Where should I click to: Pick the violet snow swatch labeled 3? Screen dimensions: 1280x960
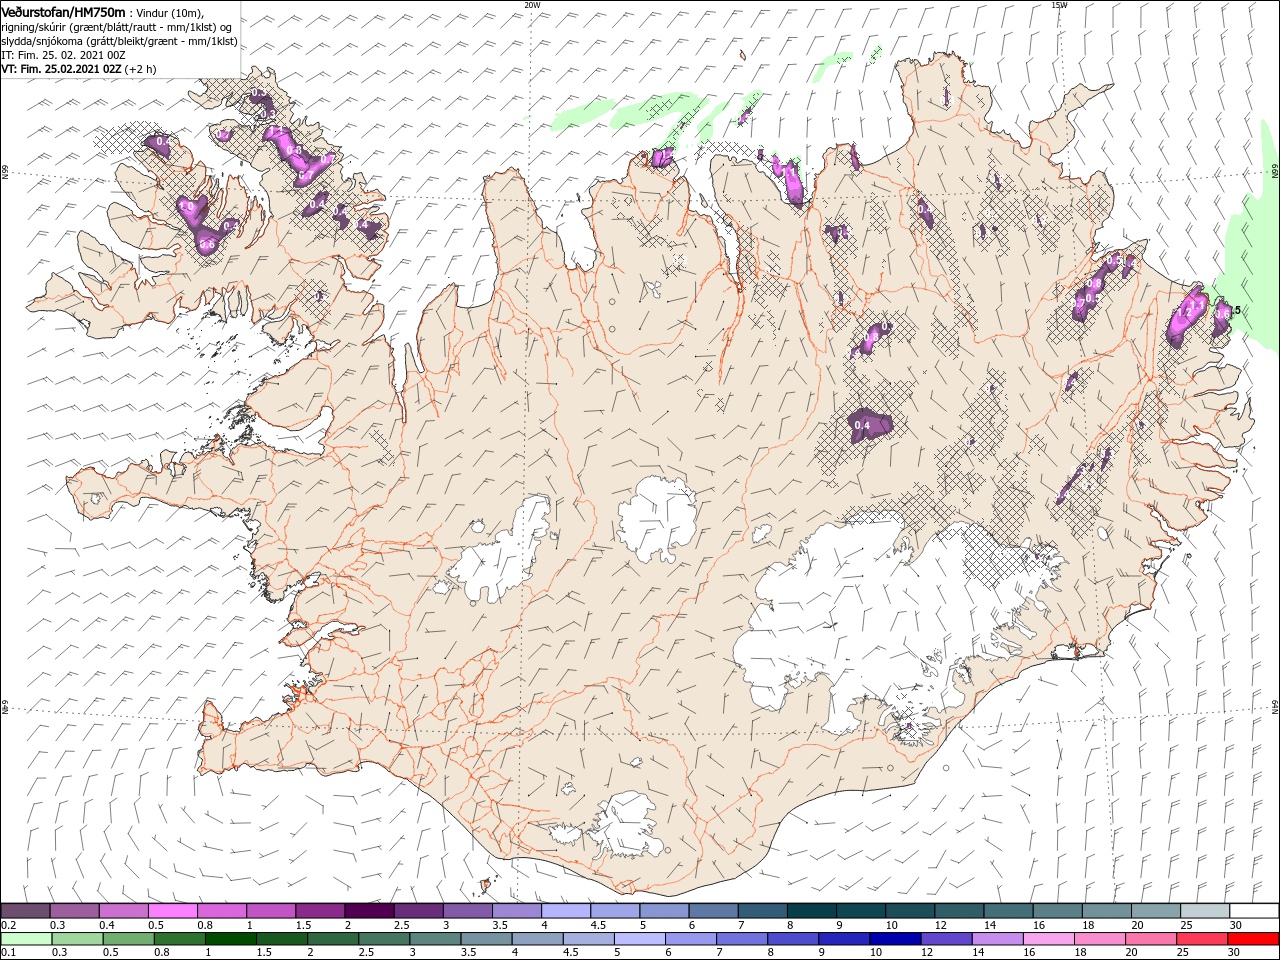point(467,911)
